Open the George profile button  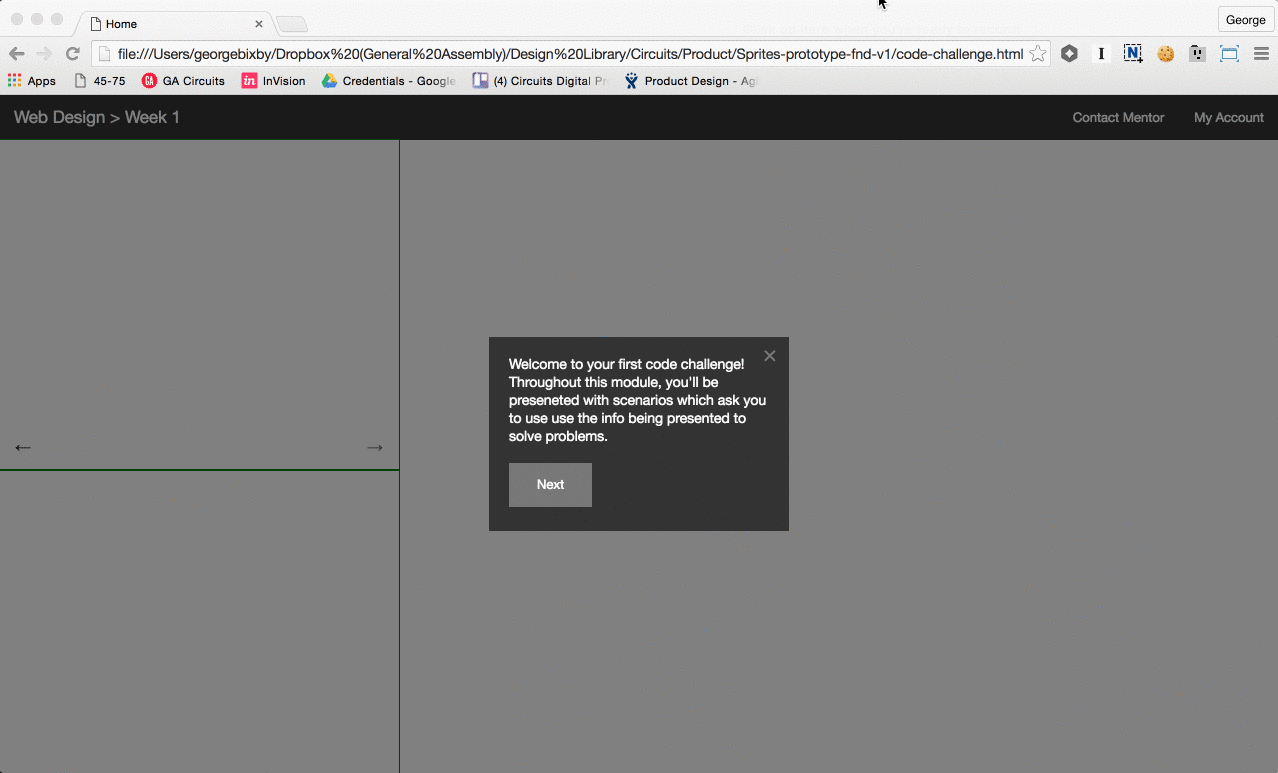tap(1245, 20)
